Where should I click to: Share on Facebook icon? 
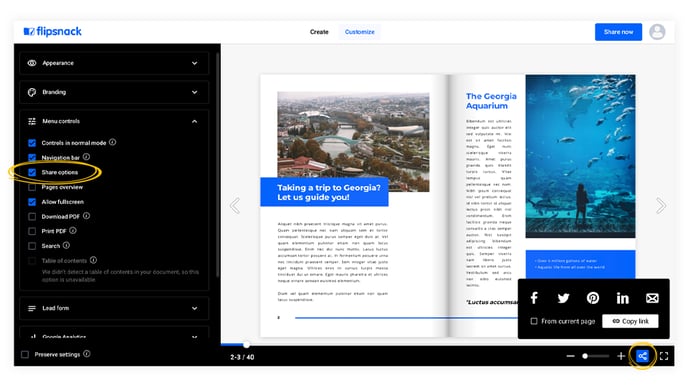[x=534, y=298]
